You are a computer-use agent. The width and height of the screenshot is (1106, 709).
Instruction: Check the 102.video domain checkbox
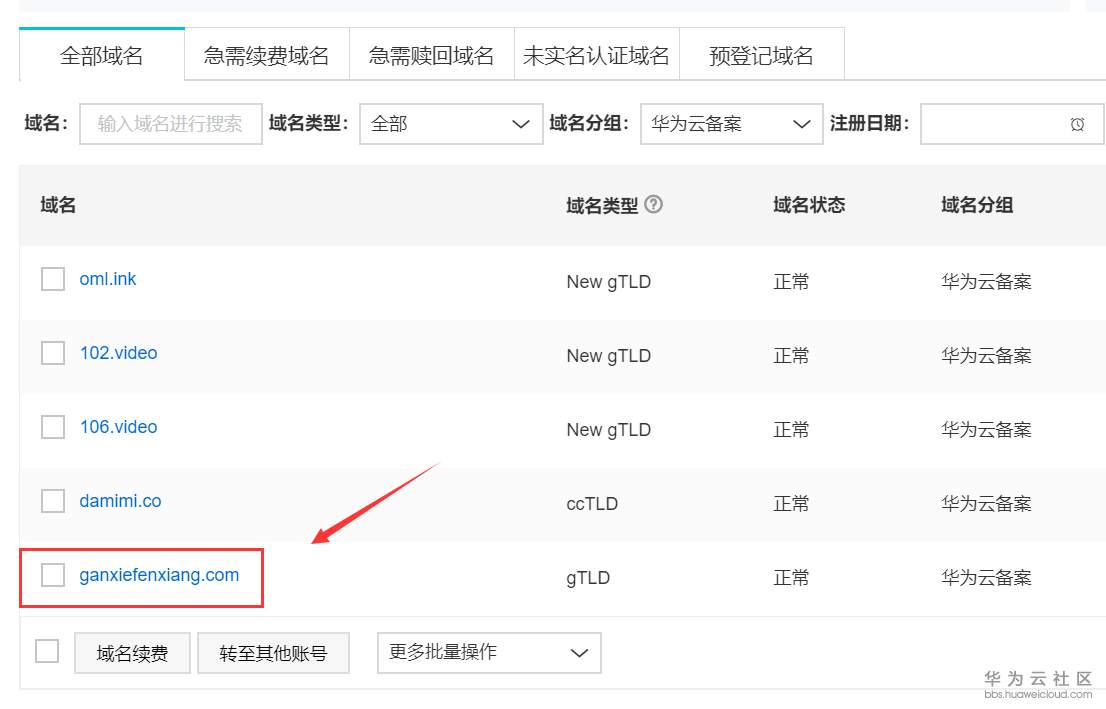53,353
